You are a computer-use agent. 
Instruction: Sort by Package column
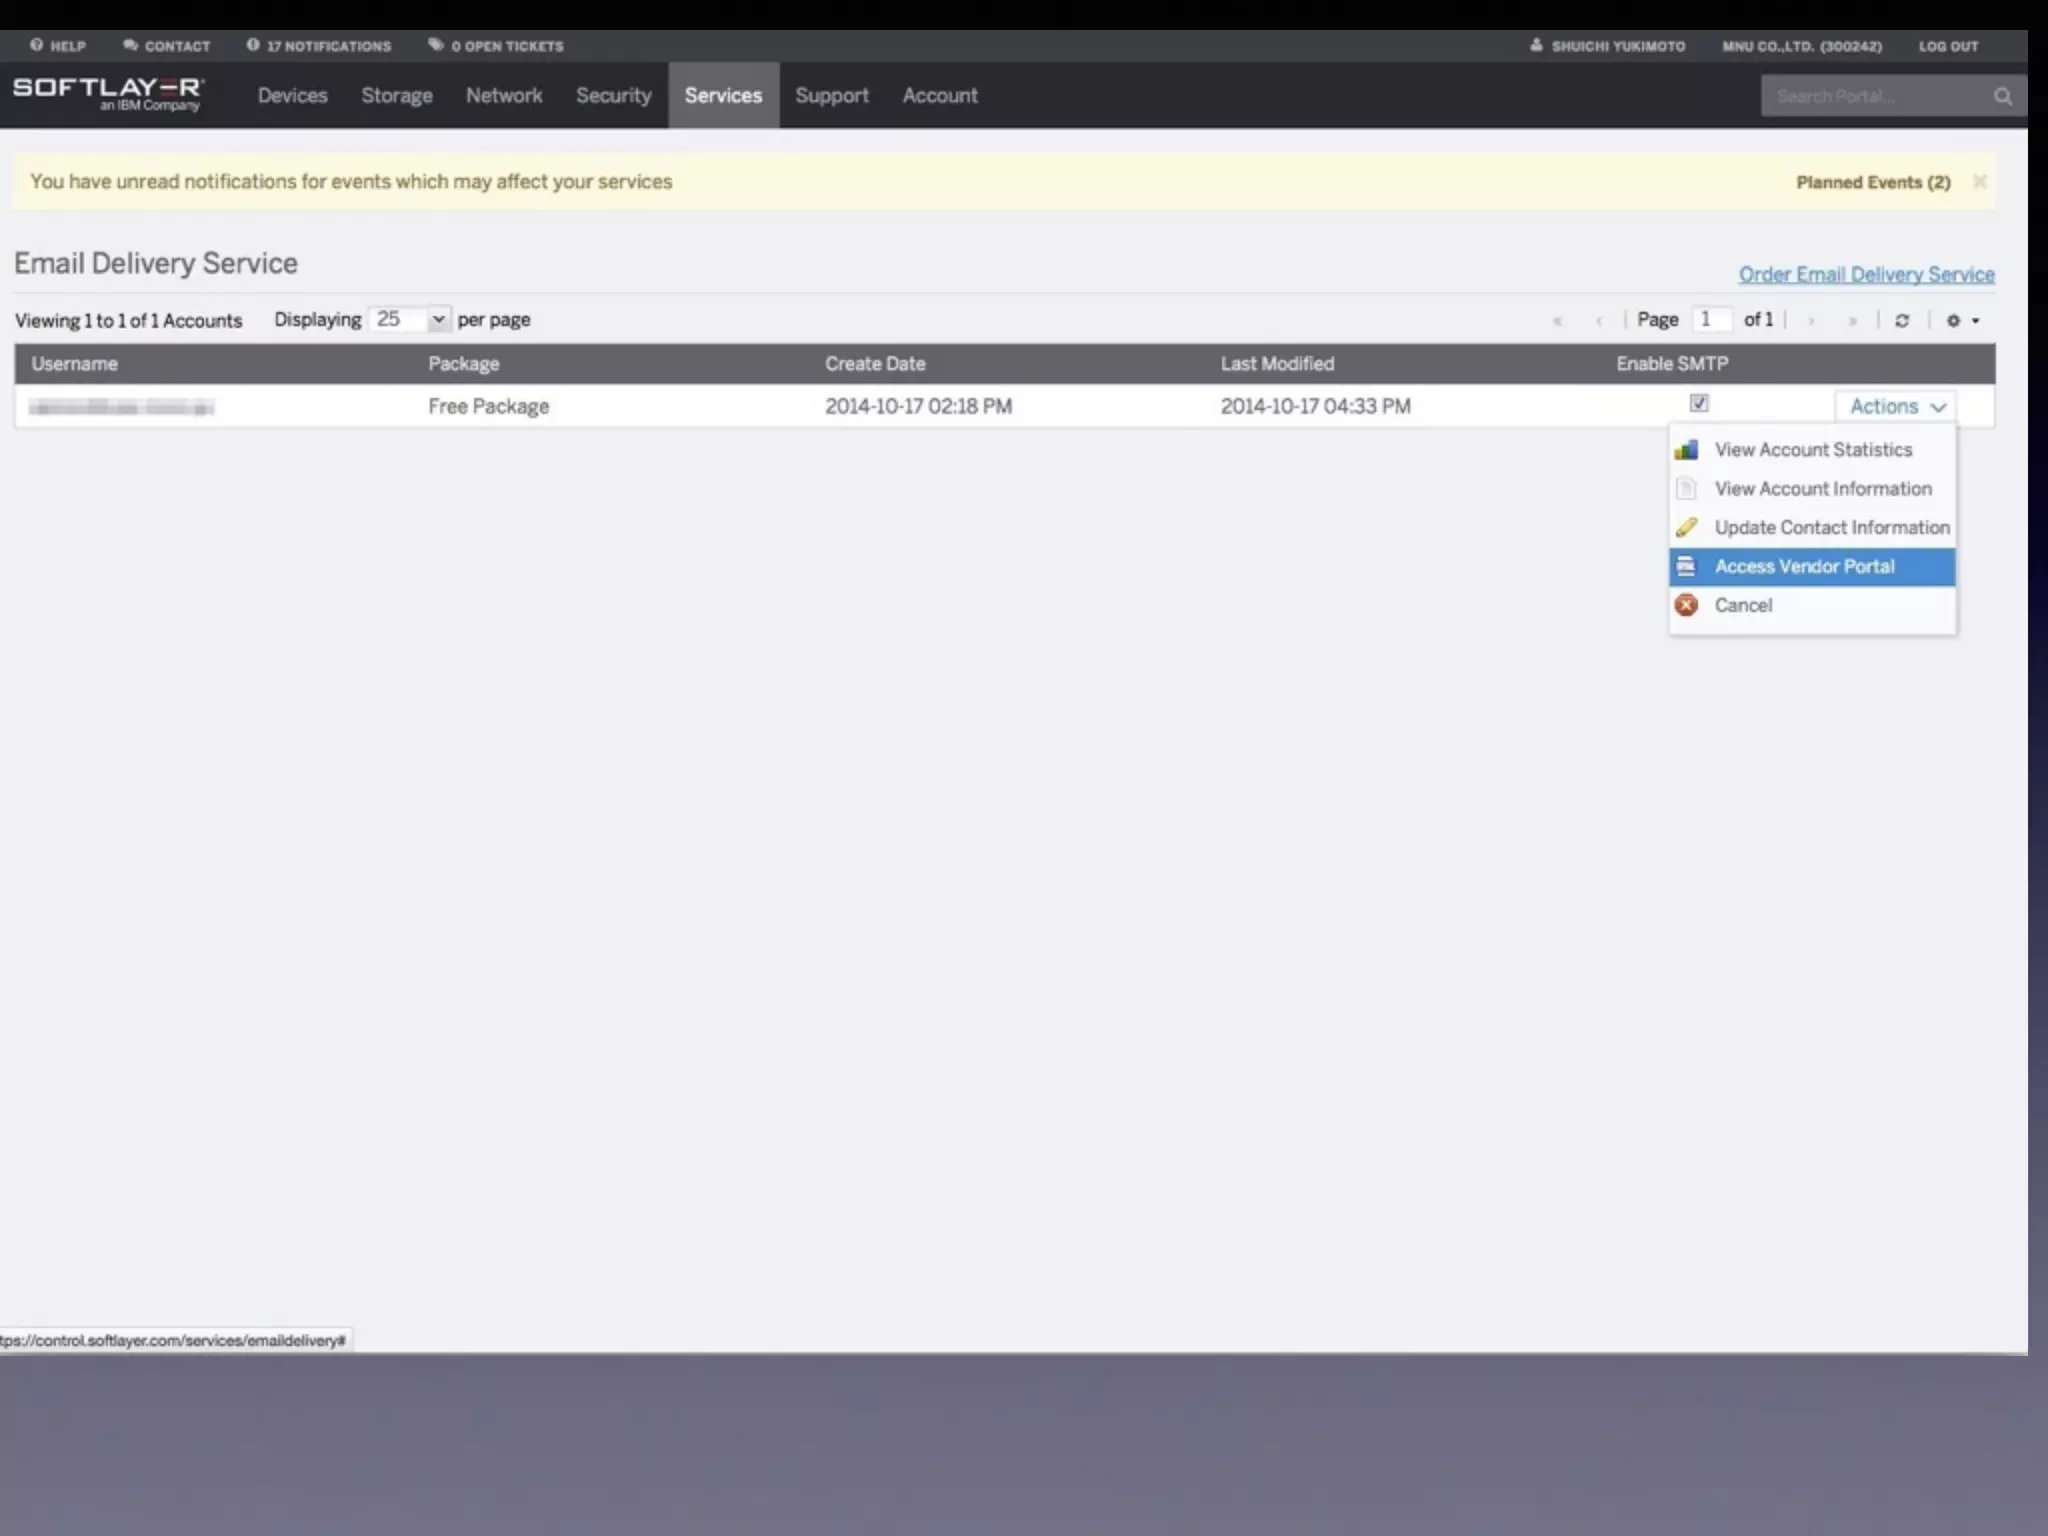464,364
